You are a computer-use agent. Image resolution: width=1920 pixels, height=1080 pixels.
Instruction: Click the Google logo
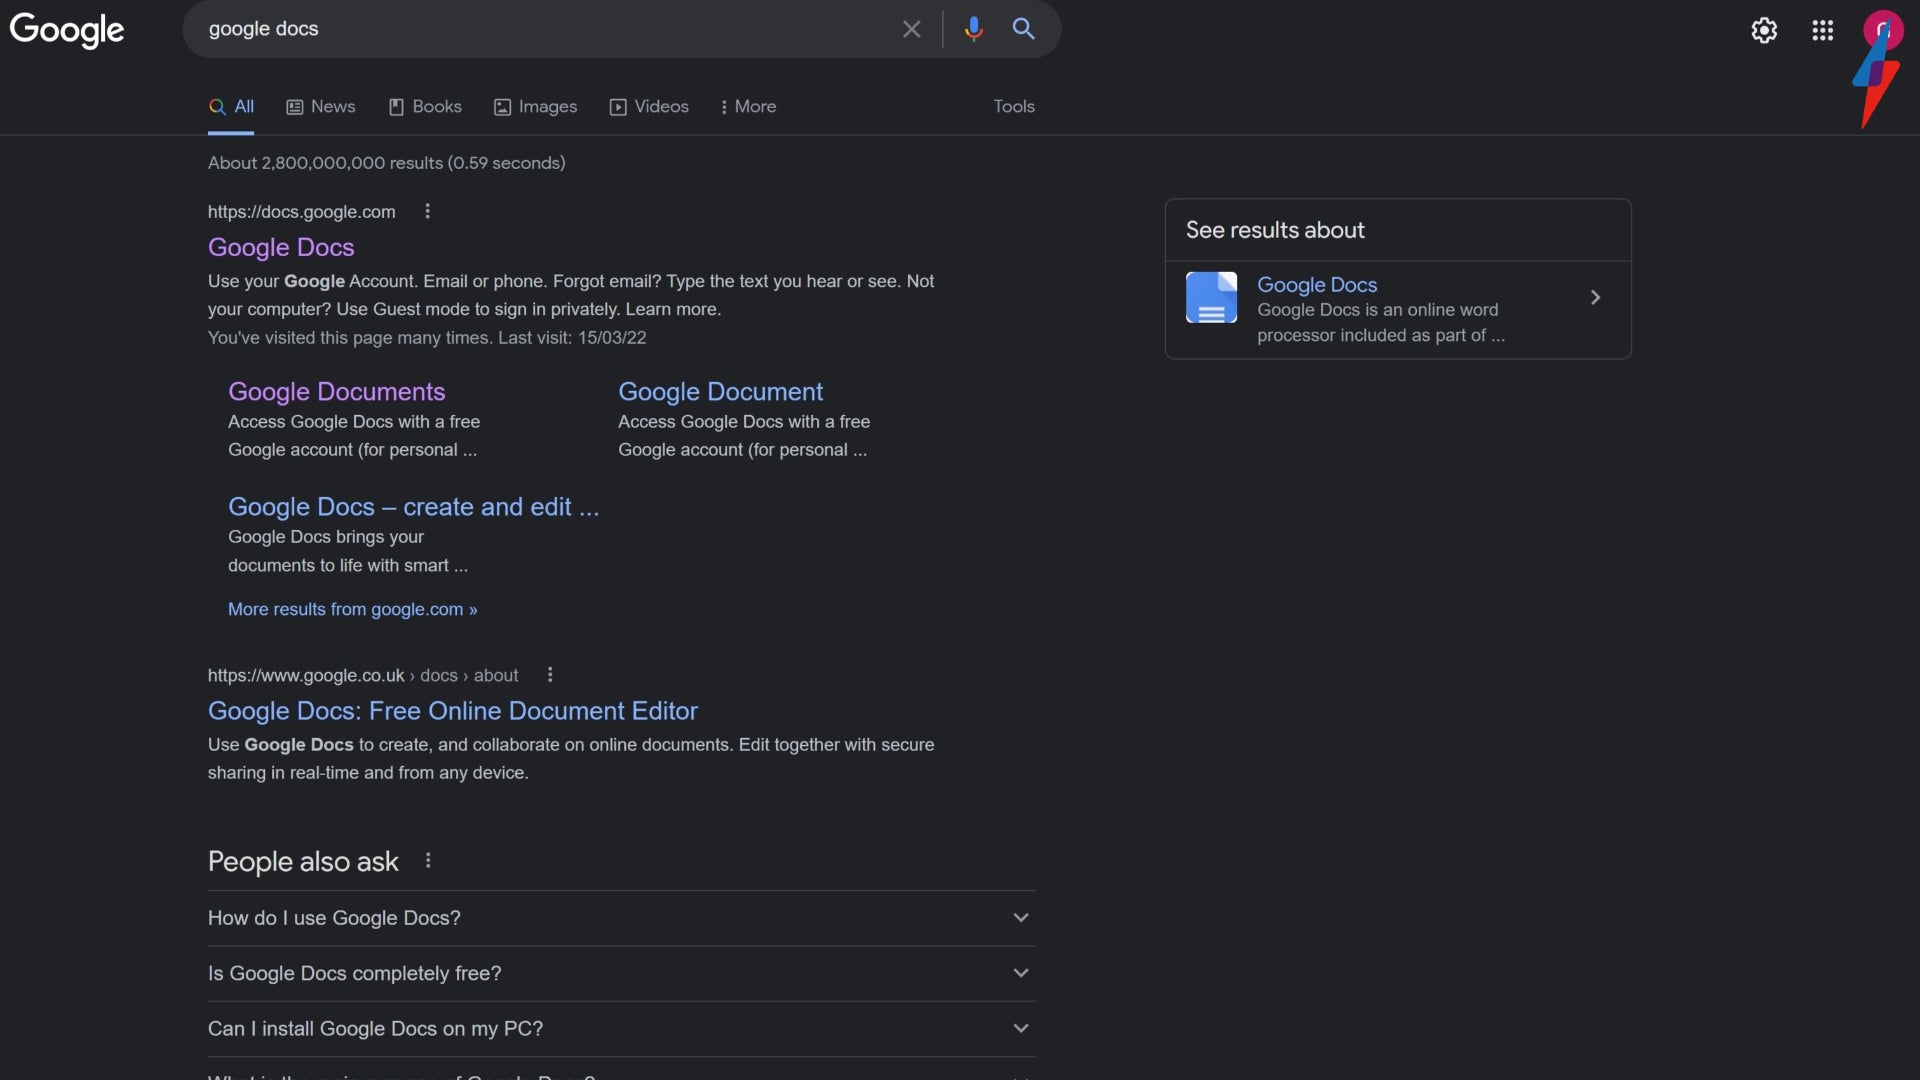tap(67, 30)
